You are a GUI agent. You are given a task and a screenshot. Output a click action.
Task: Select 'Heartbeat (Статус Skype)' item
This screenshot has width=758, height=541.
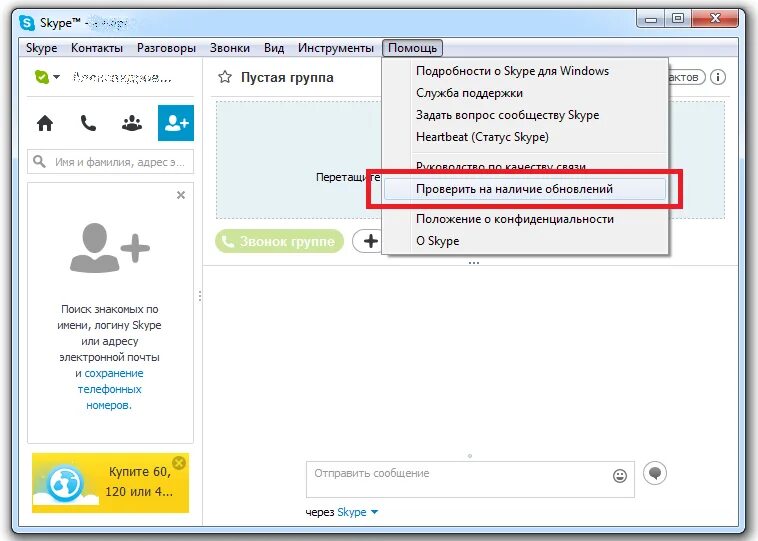click(x=525, y=137)
